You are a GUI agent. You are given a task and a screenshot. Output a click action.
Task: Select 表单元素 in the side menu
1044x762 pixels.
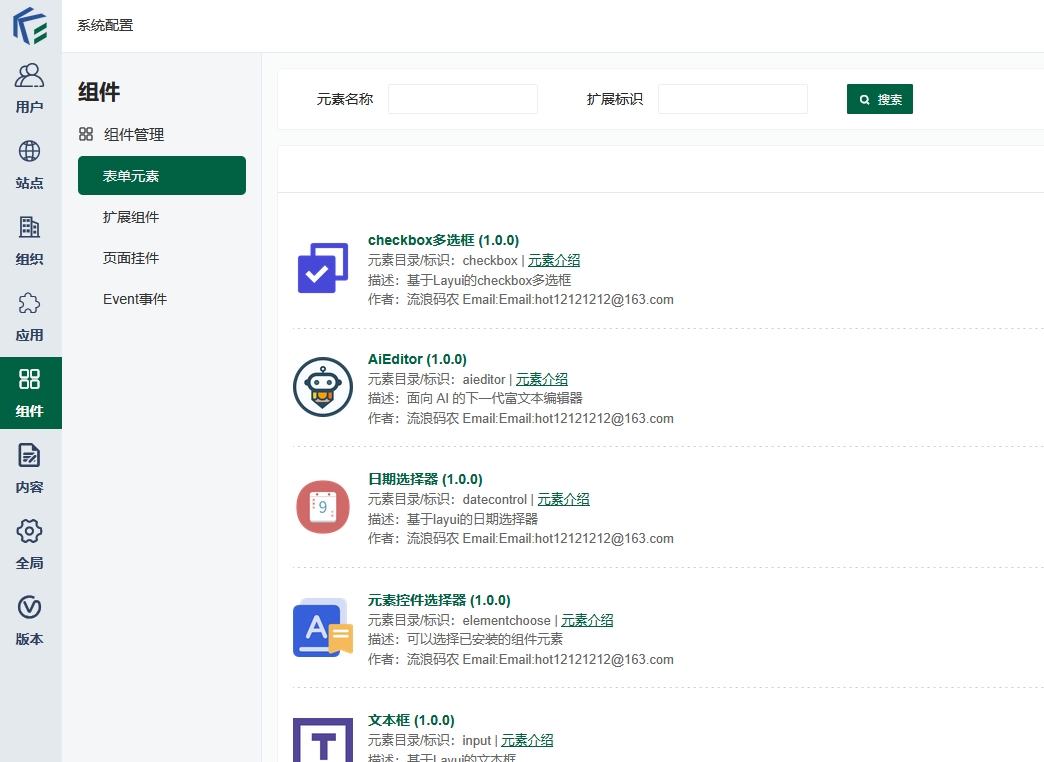[x=162, y=176]
